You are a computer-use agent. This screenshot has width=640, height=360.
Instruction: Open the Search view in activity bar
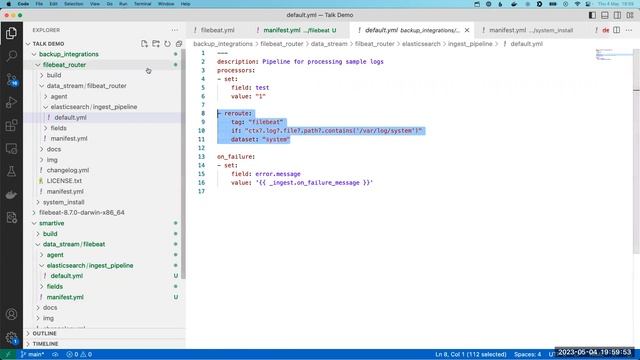coord(11,56)
